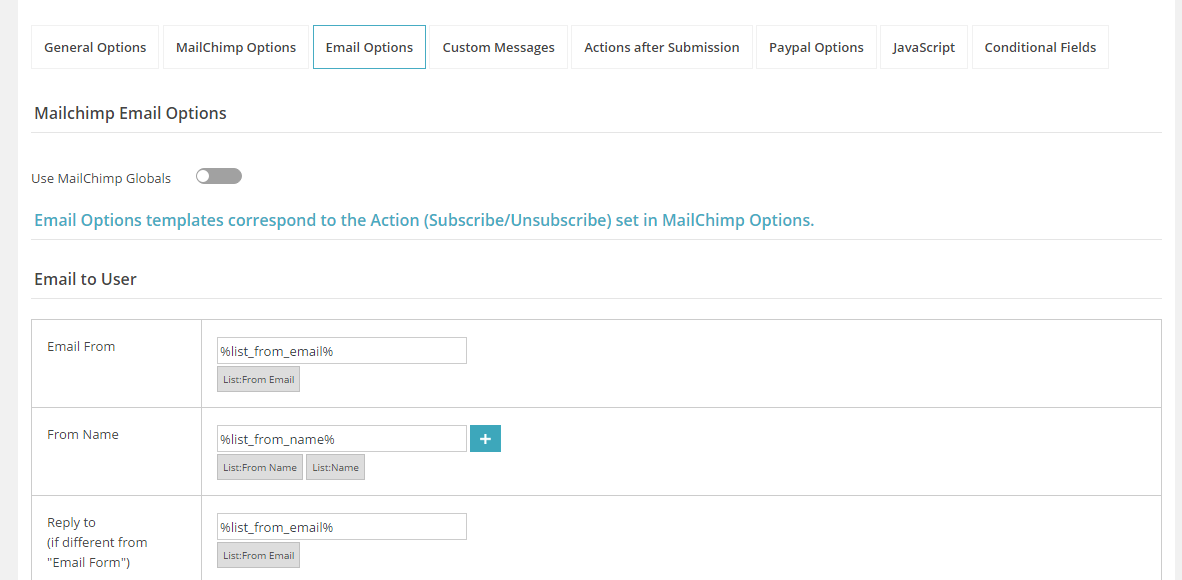Insert List:From Email tag into Email From
Image resolution: width=1182 pixels, height=580 pixels.
point(258,379)
